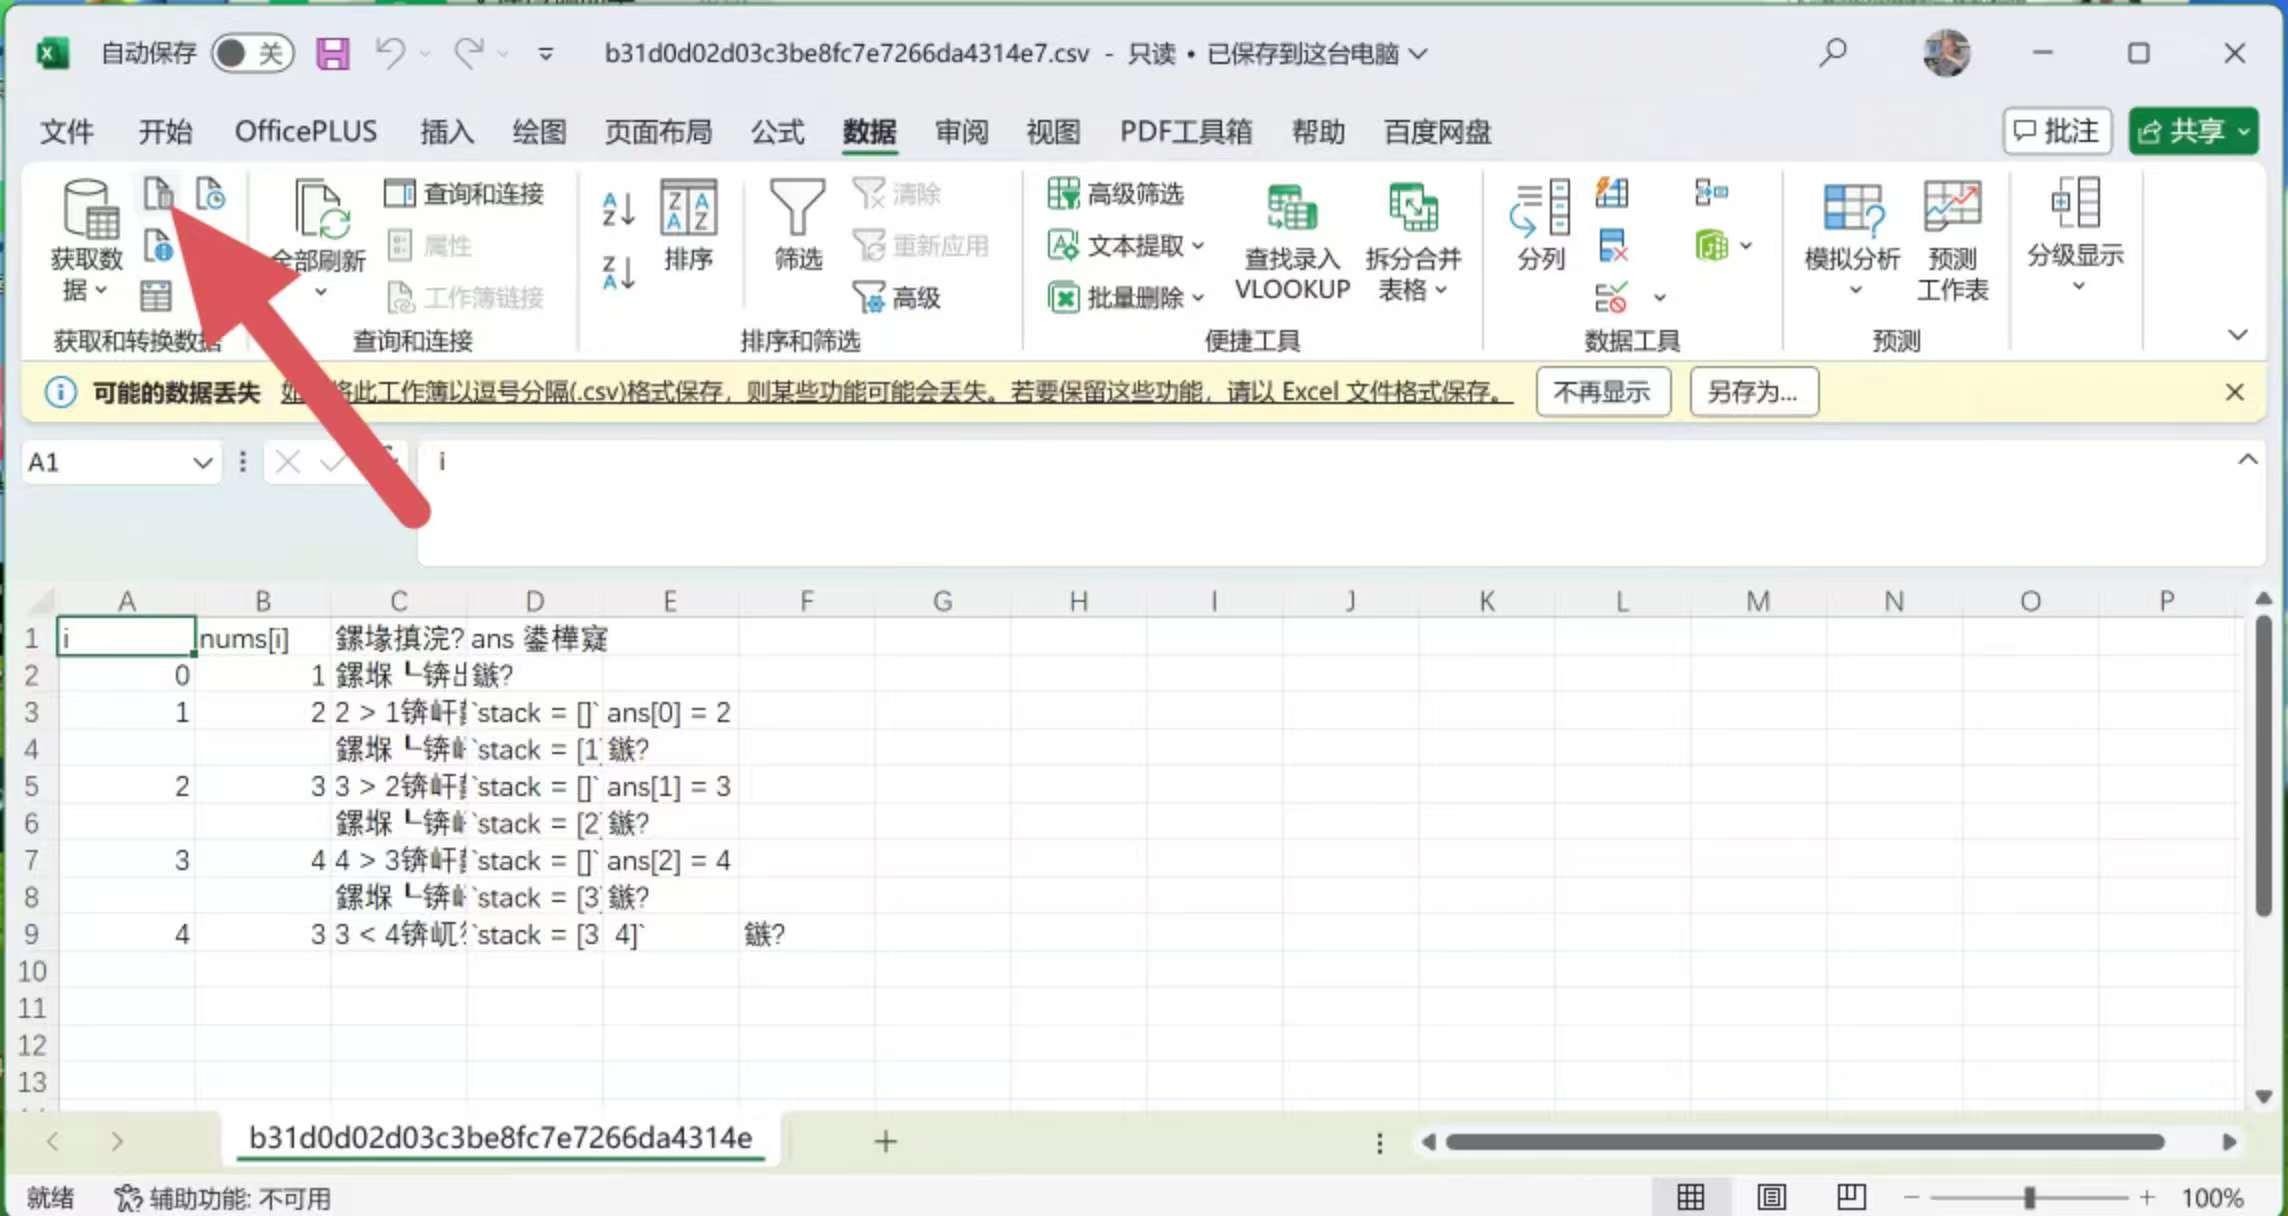2288x1216 pixels.
Task: Open the Name Box dropdown arrow
Action: (202, 462)
